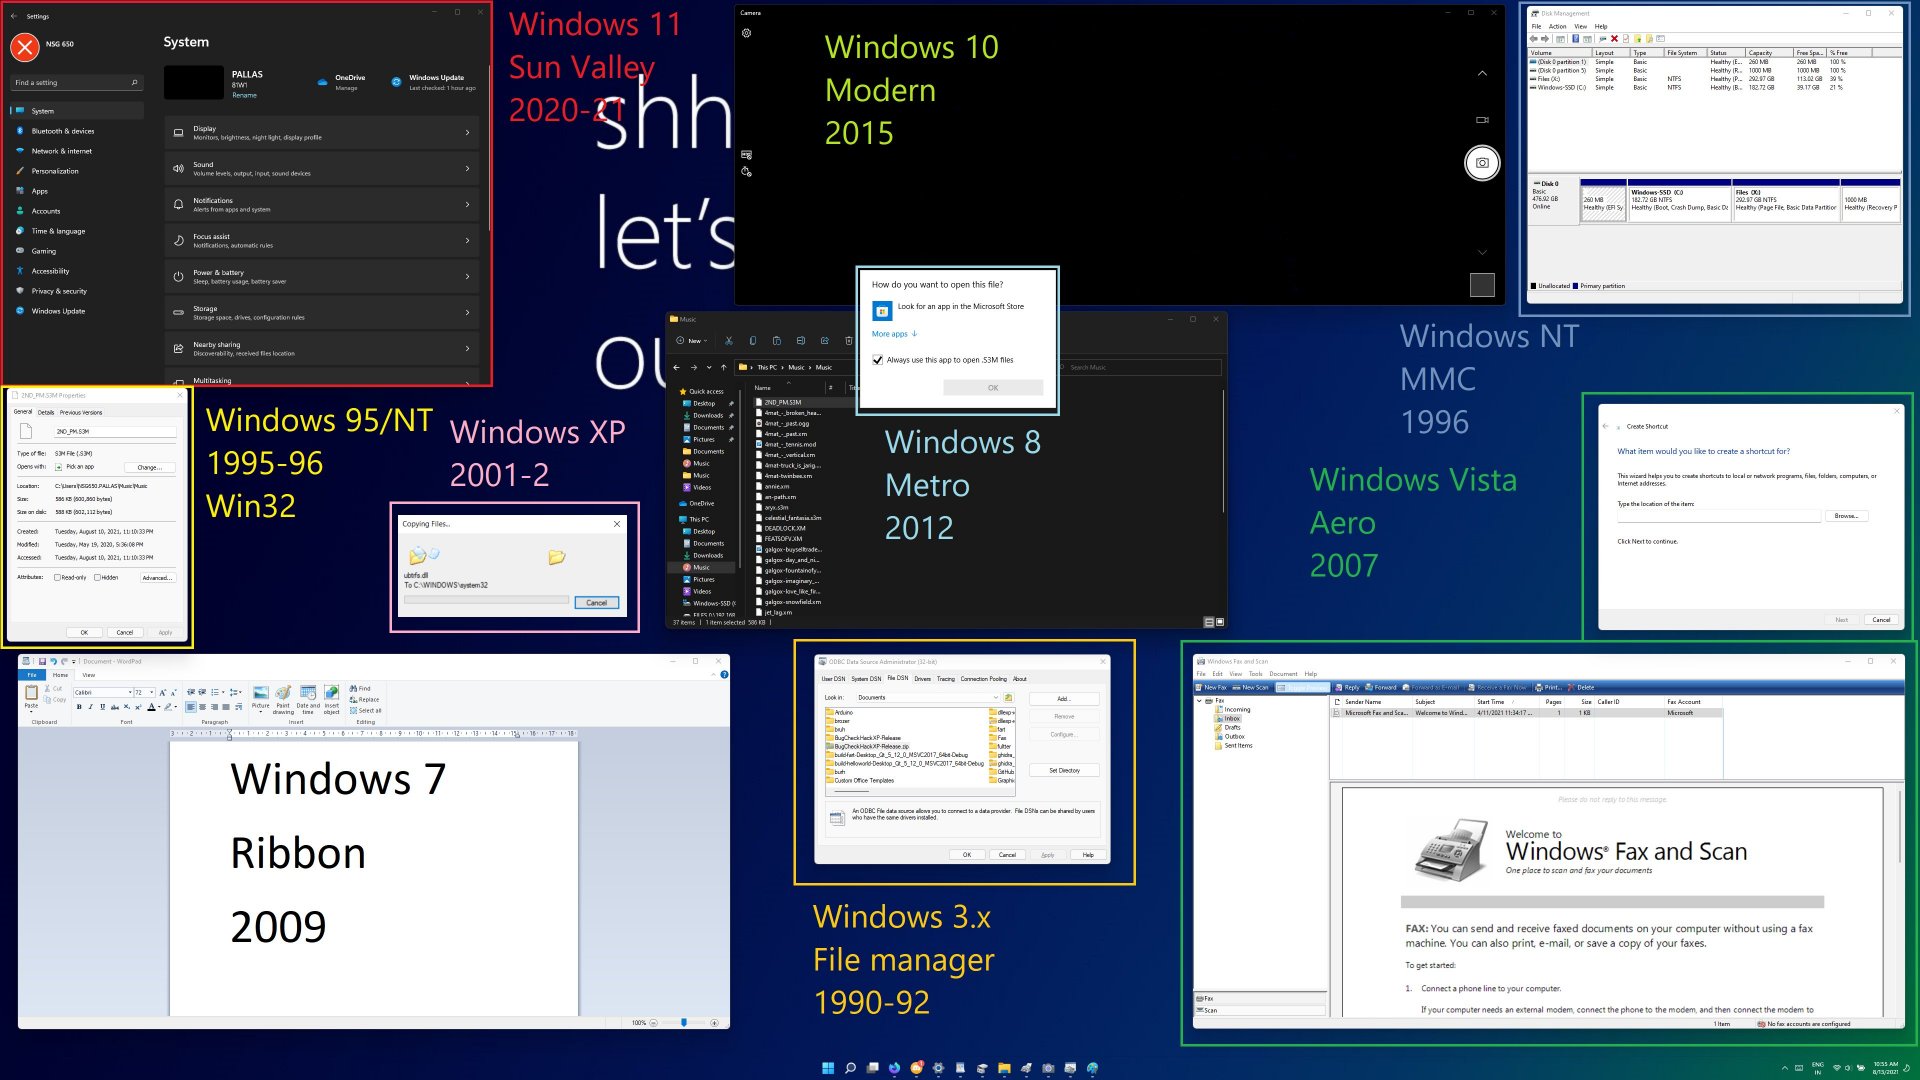Click Undo in WordPad quick access toolbar

(53, 661)
